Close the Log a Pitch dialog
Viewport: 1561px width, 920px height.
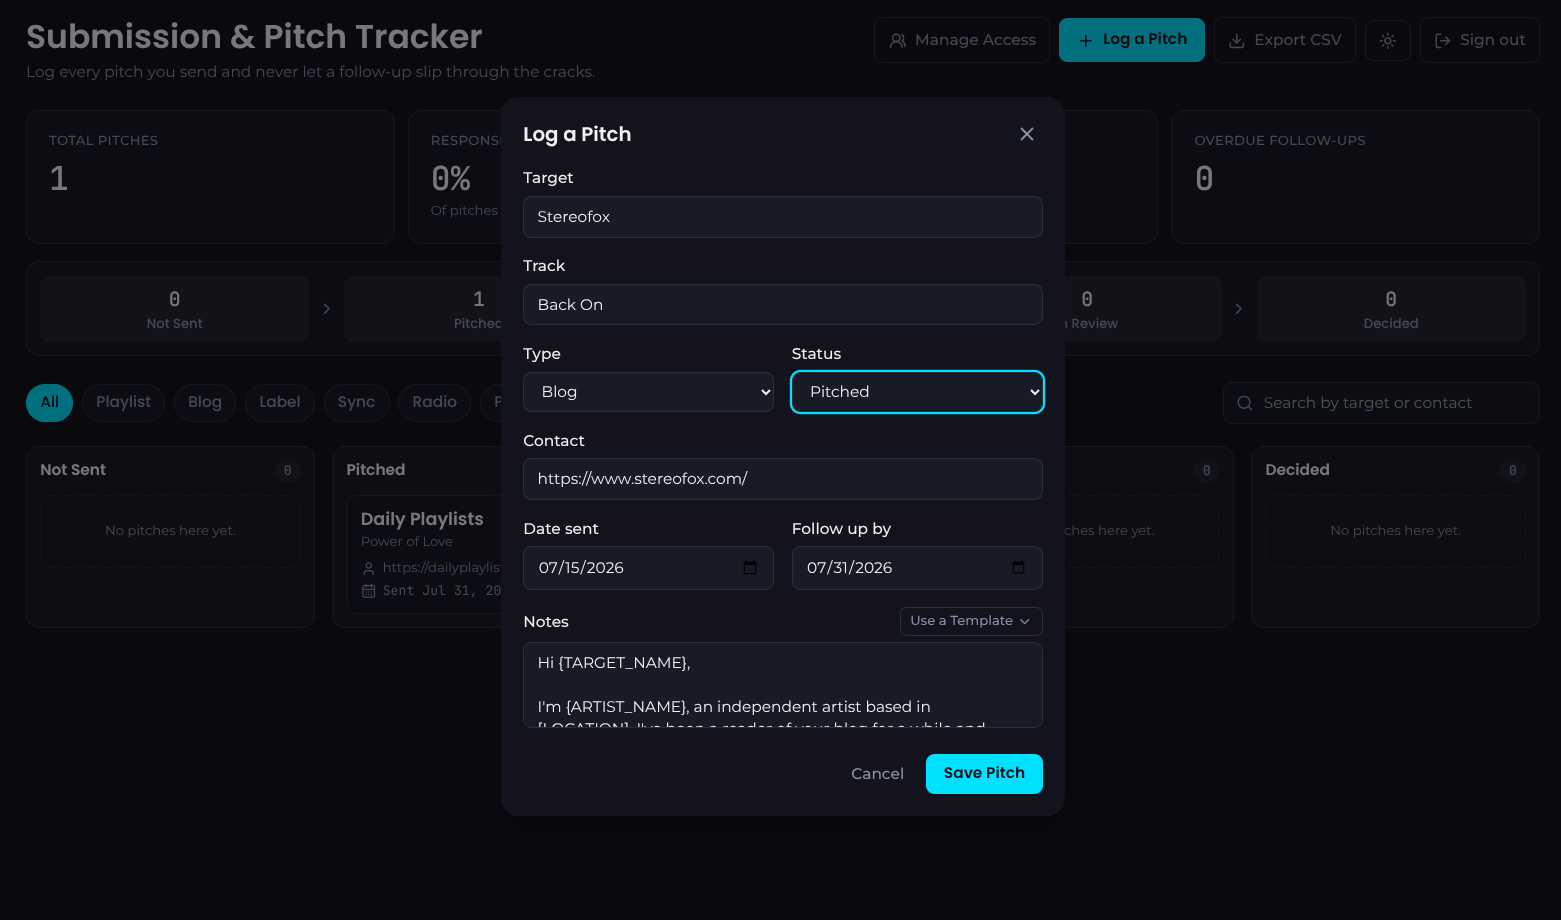1026,134
